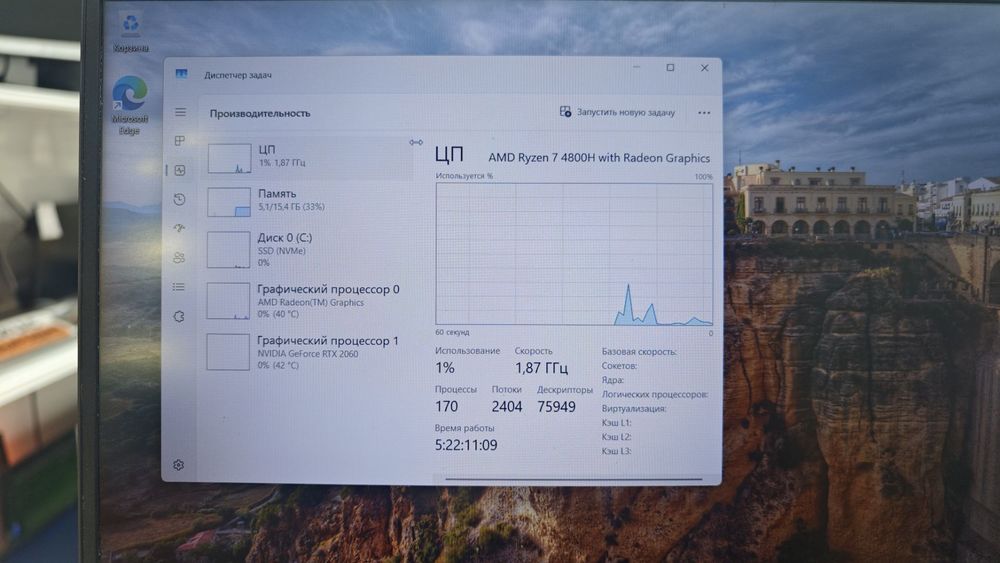1000x563 pixels.
Task: Click the Базовая скорость label
Action: 639,351
